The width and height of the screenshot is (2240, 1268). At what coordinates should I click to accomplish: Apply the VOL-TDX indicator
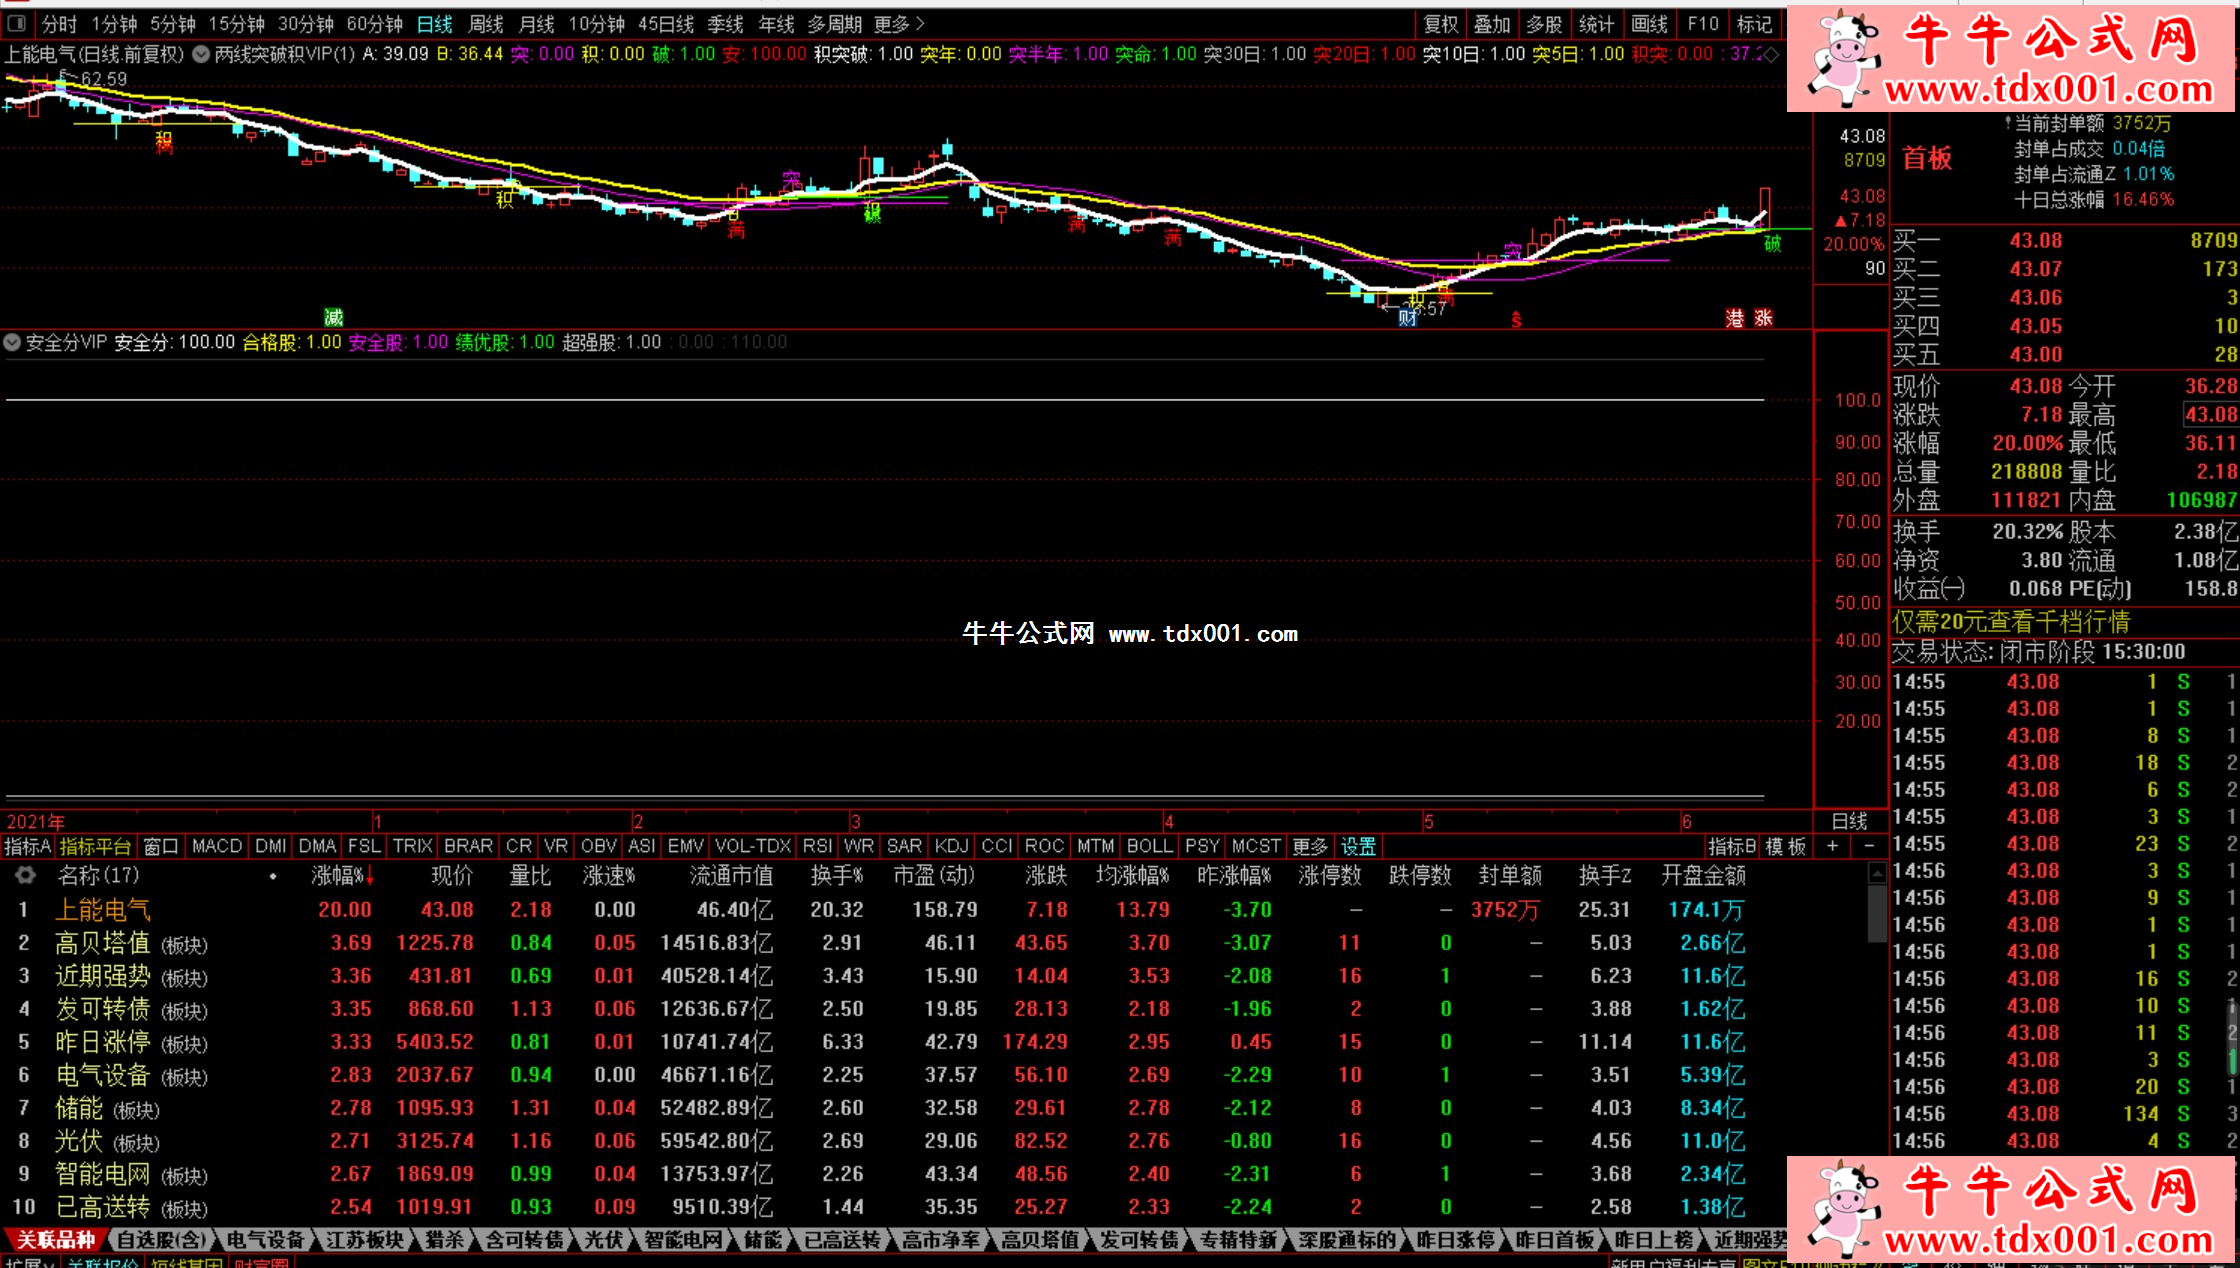753,846
